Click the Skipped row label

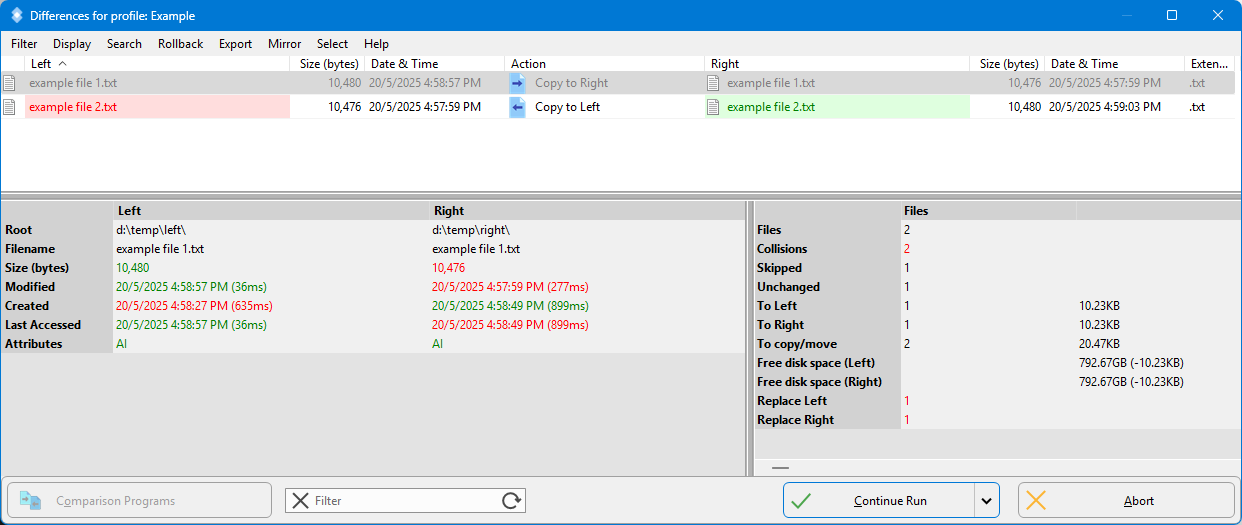[779, 268]
